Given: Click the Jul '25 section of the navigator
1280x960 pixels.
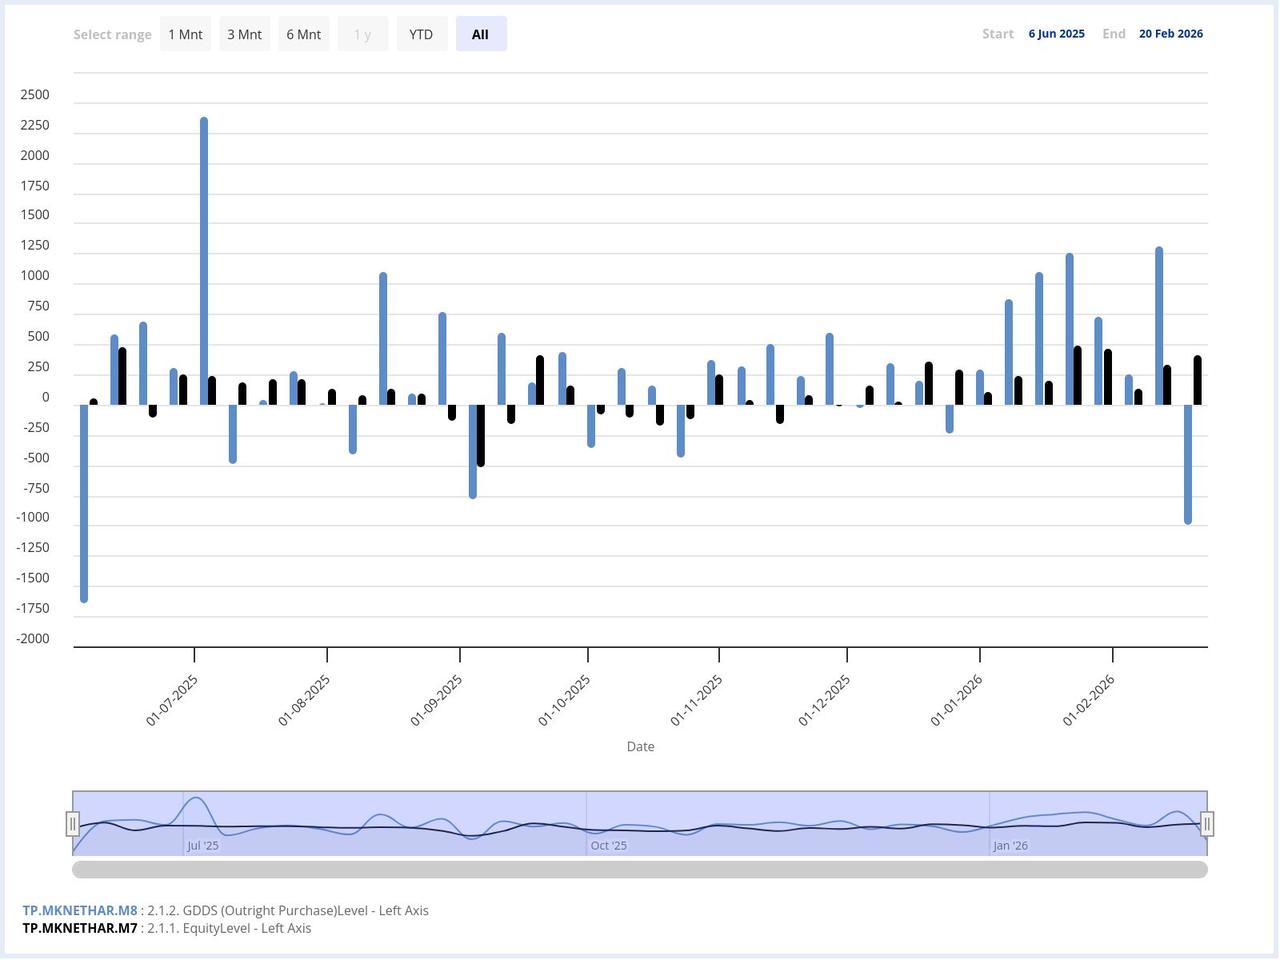Looking at the screenshot, I should [204, 845].
